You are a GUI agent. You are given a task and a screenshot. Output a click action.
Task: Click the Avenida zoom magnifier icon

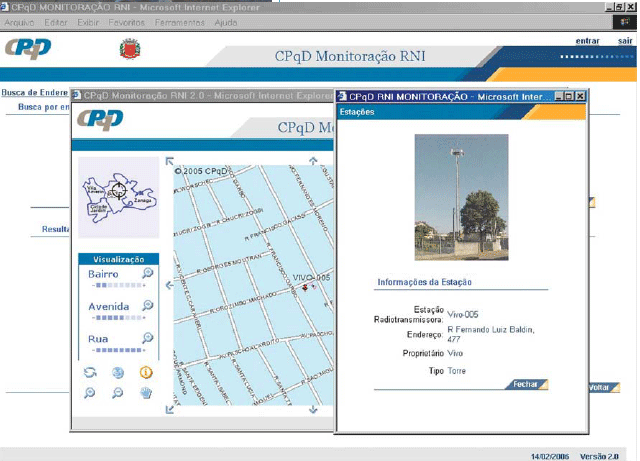point(148,305)
